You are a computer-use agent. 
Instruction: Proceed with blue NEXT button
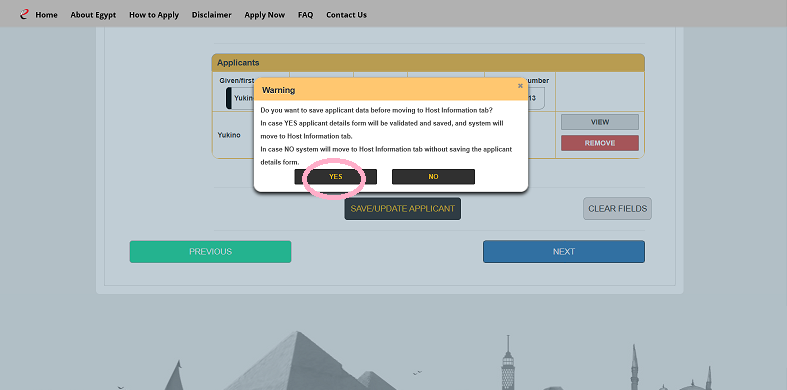coord(564,251)
